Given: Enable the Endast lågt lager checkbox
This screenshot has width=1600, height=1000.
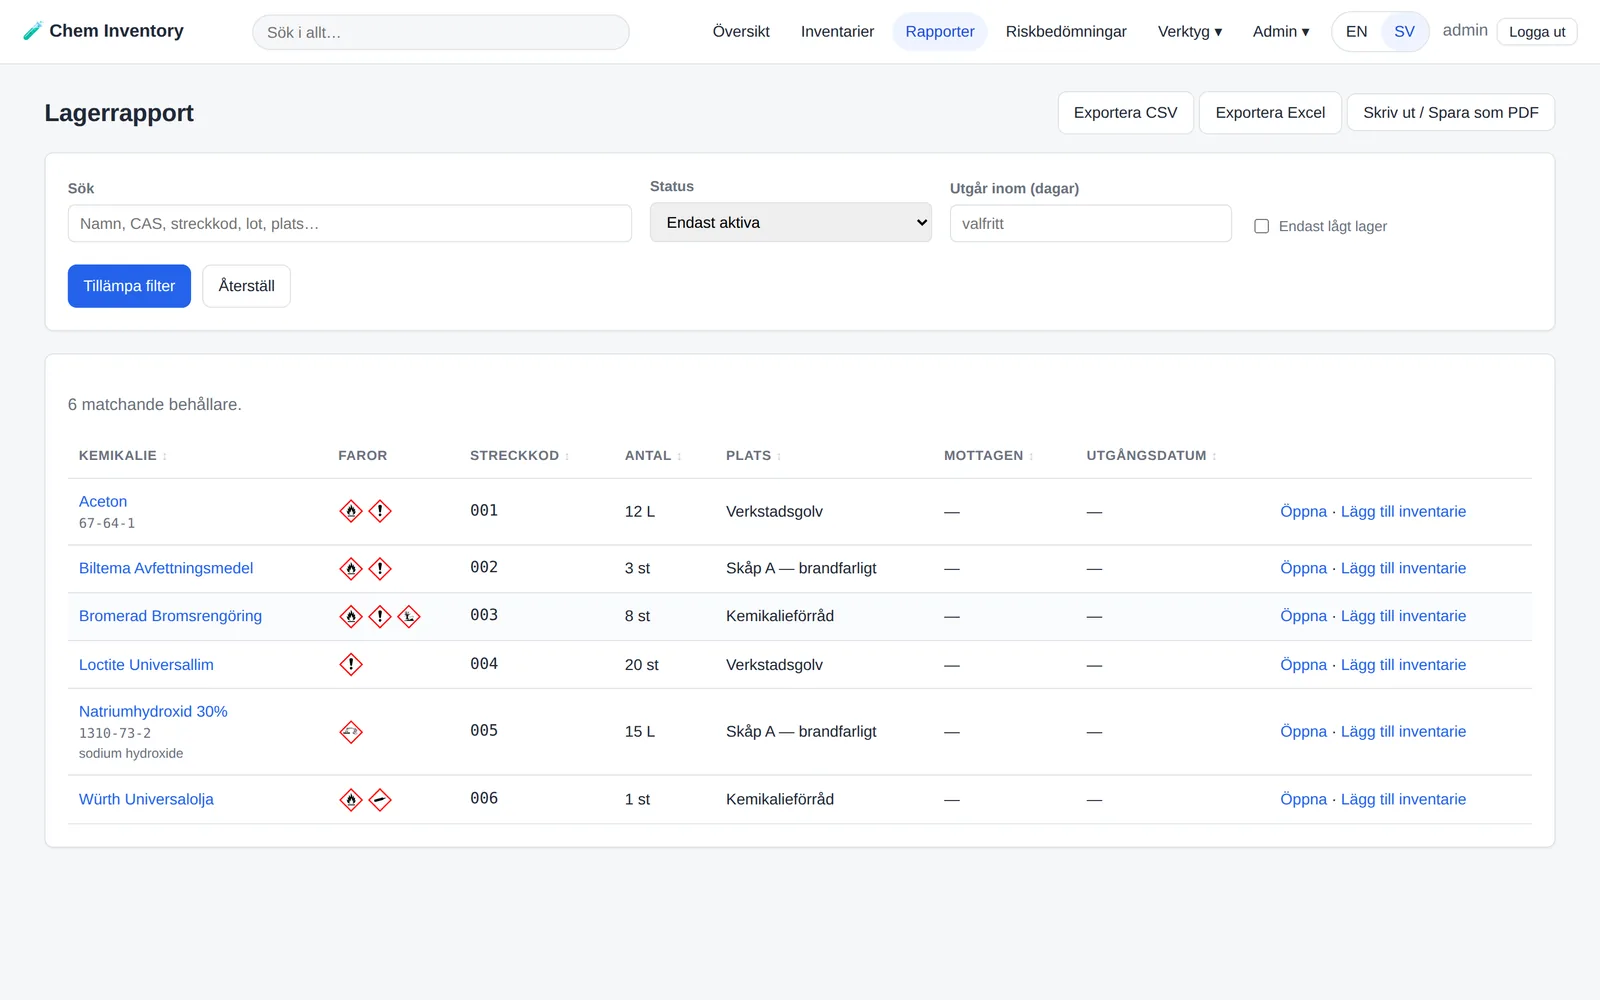Looking at the screenshot, I should pos(1262,226).
